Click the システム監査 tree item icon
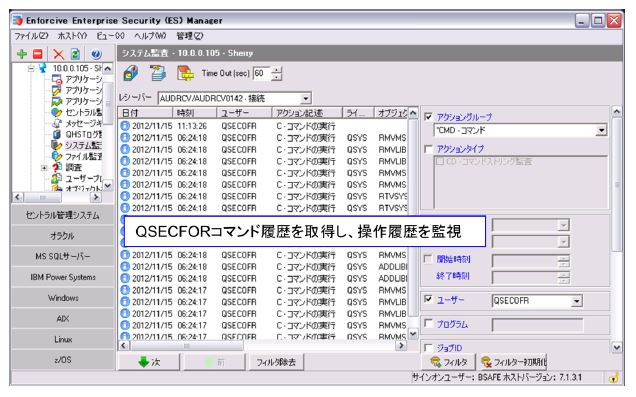This screenshot has width=636, height=397. pyautogui.click(x=56, y=145)
